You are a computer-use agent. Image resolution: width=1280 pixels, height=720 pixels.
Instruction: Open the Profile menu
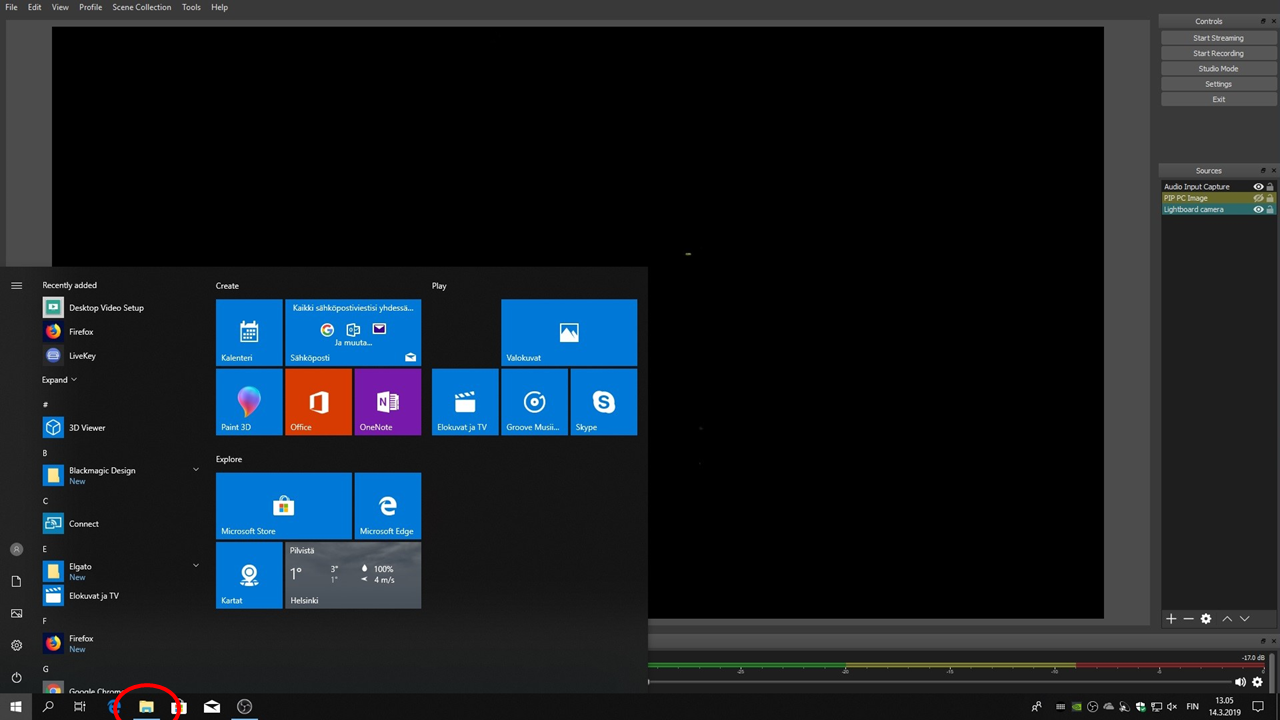pyautogui.click(x=91, y=7)
